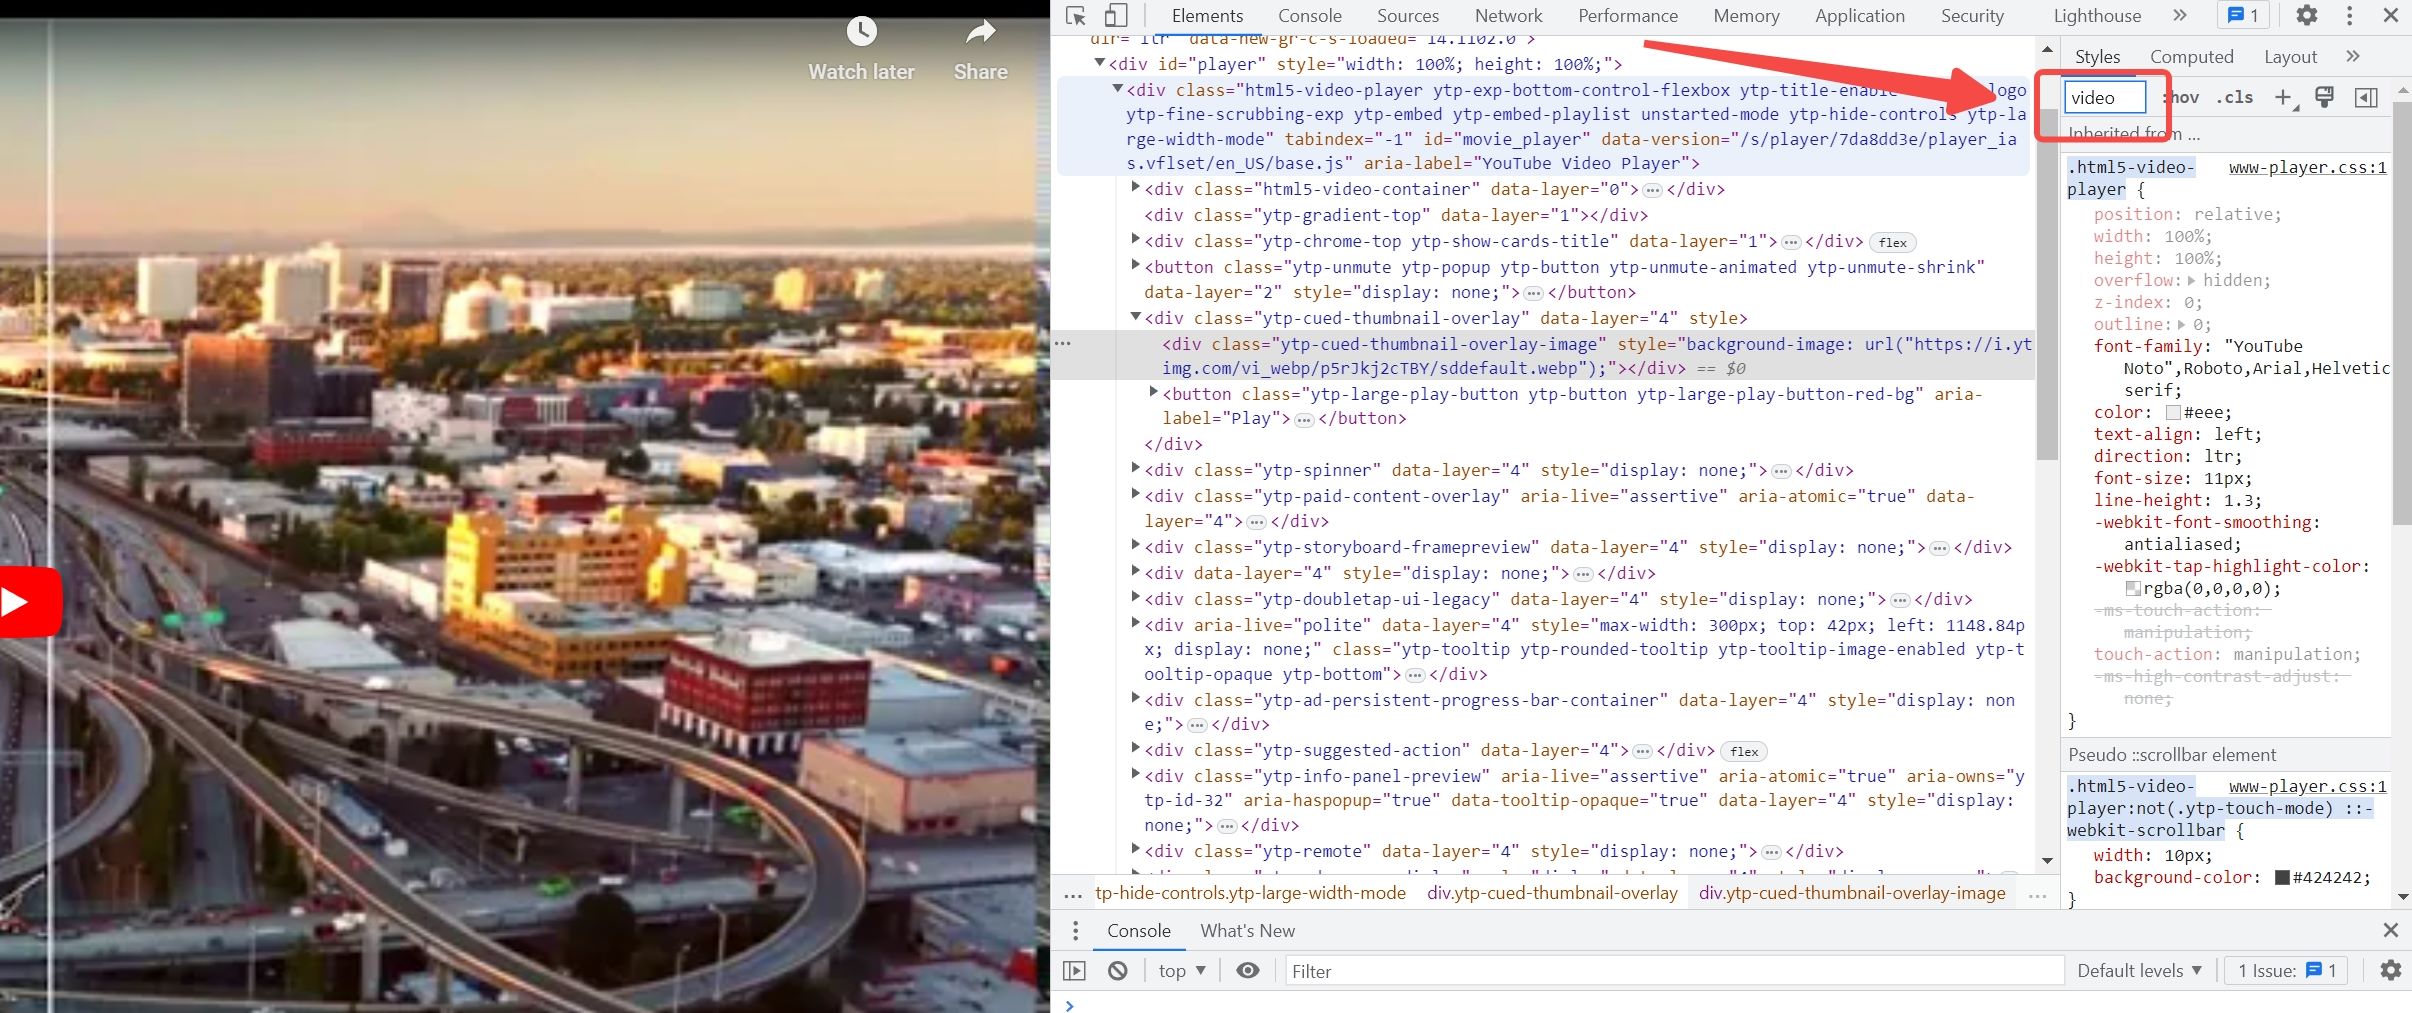
Task: Open the Lighthouse panel tab
Action: 2097,16
